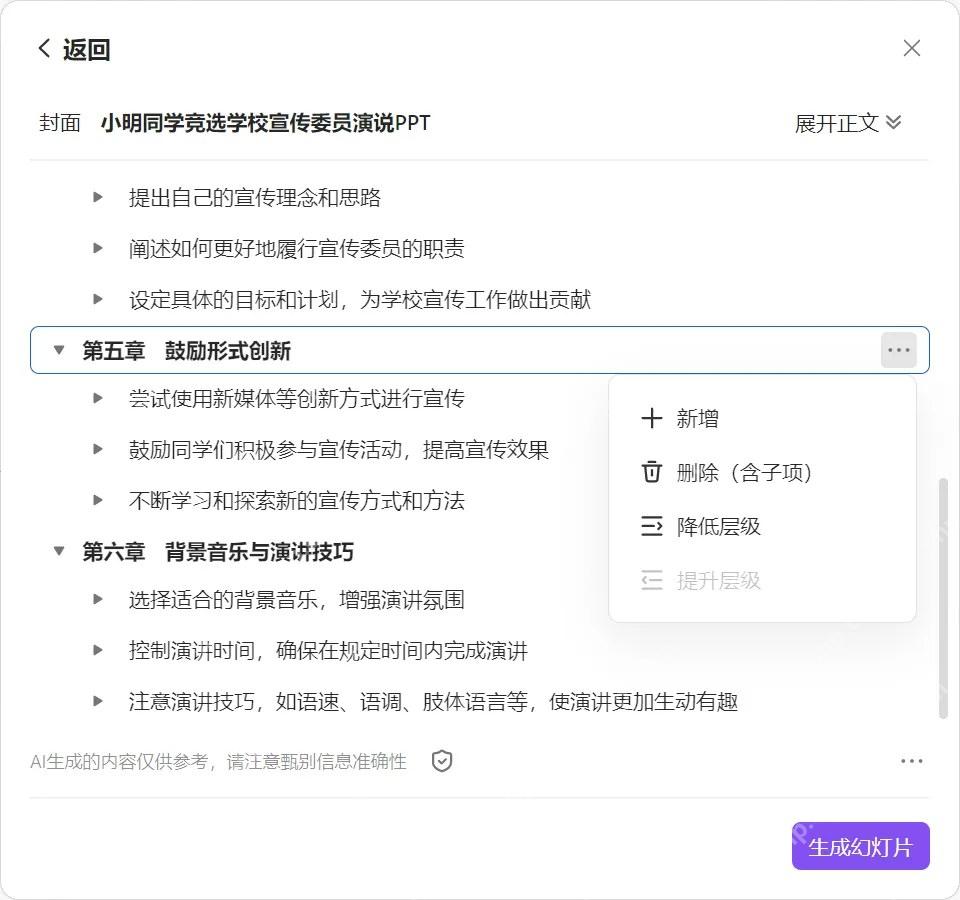Click text 阐述如何更好地履行宣传委员的职责

click(297, 249)
